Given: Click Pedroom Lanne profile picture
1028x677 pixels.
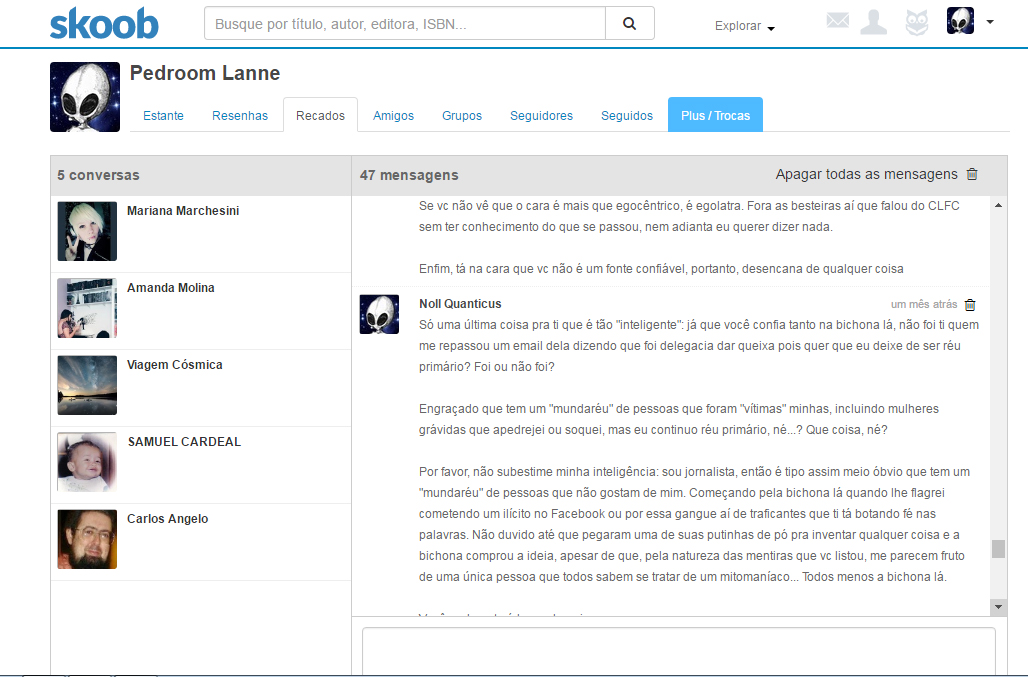Looking at the screenshot, I should pyautogui.click(x=85, y=97).
